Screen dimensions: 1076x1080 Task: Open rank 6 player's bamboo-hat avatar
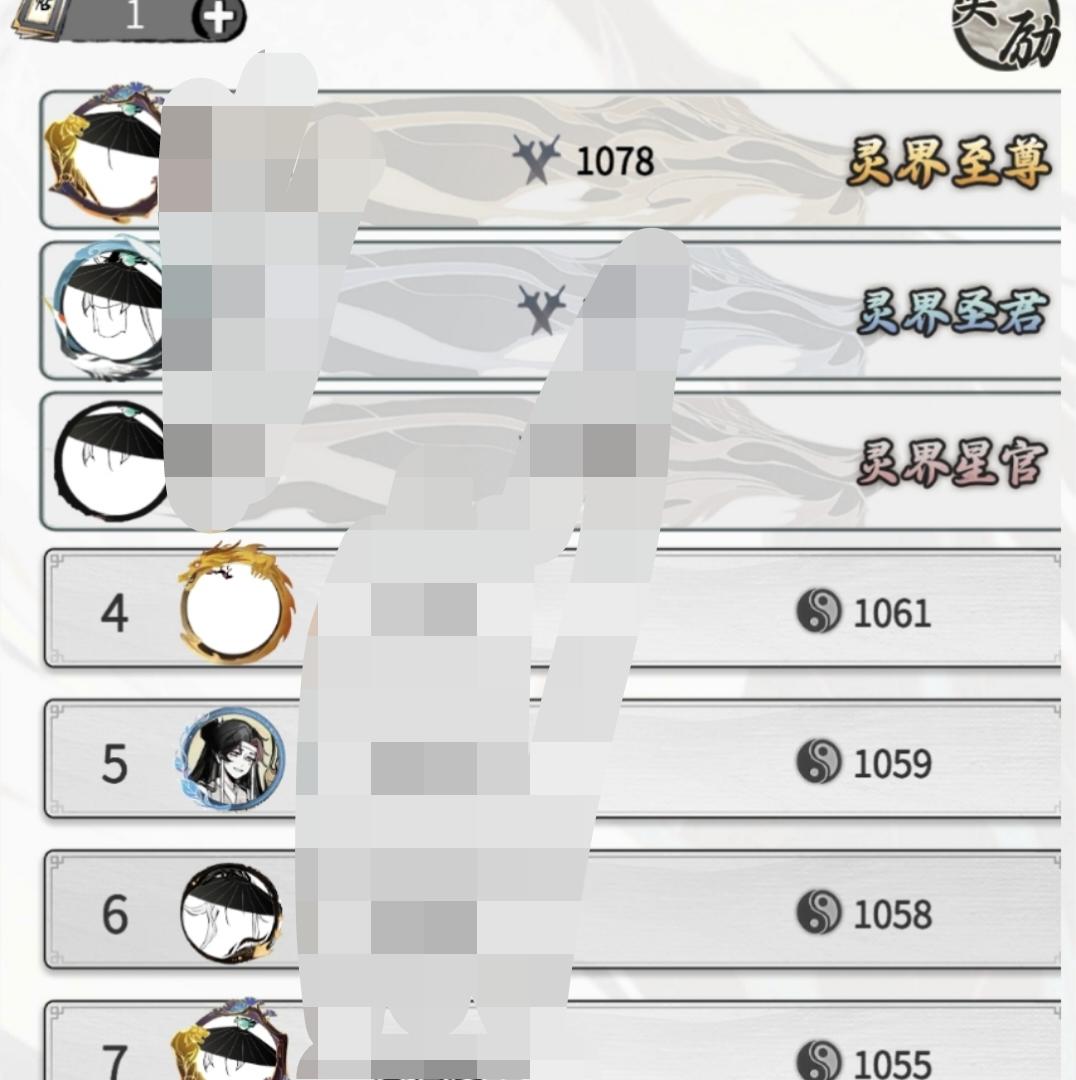[231, 913]
